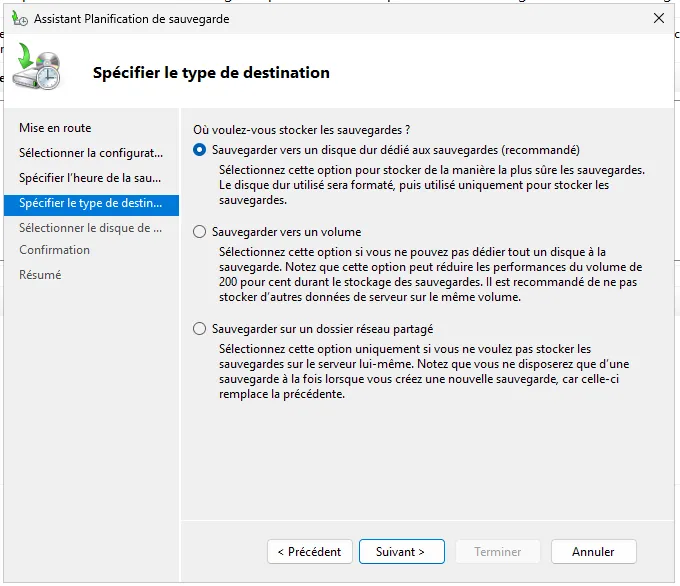
Task: Select dedicated hard disk backup option
Action: coord(200,149)
